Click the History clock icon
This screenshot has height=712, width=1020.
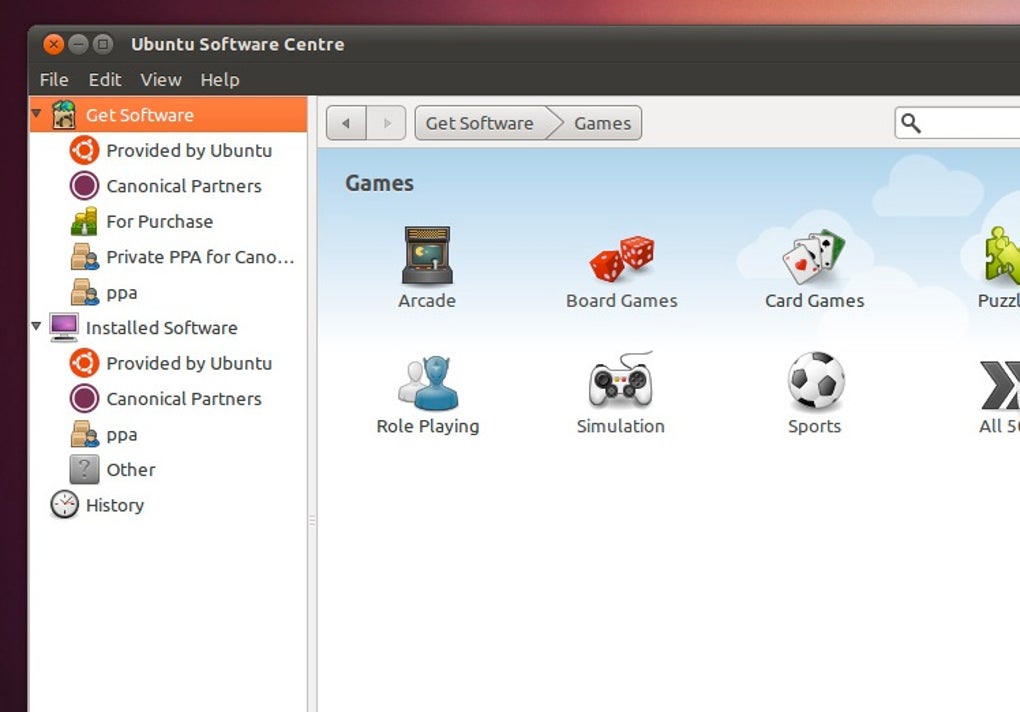coord(64,505)
